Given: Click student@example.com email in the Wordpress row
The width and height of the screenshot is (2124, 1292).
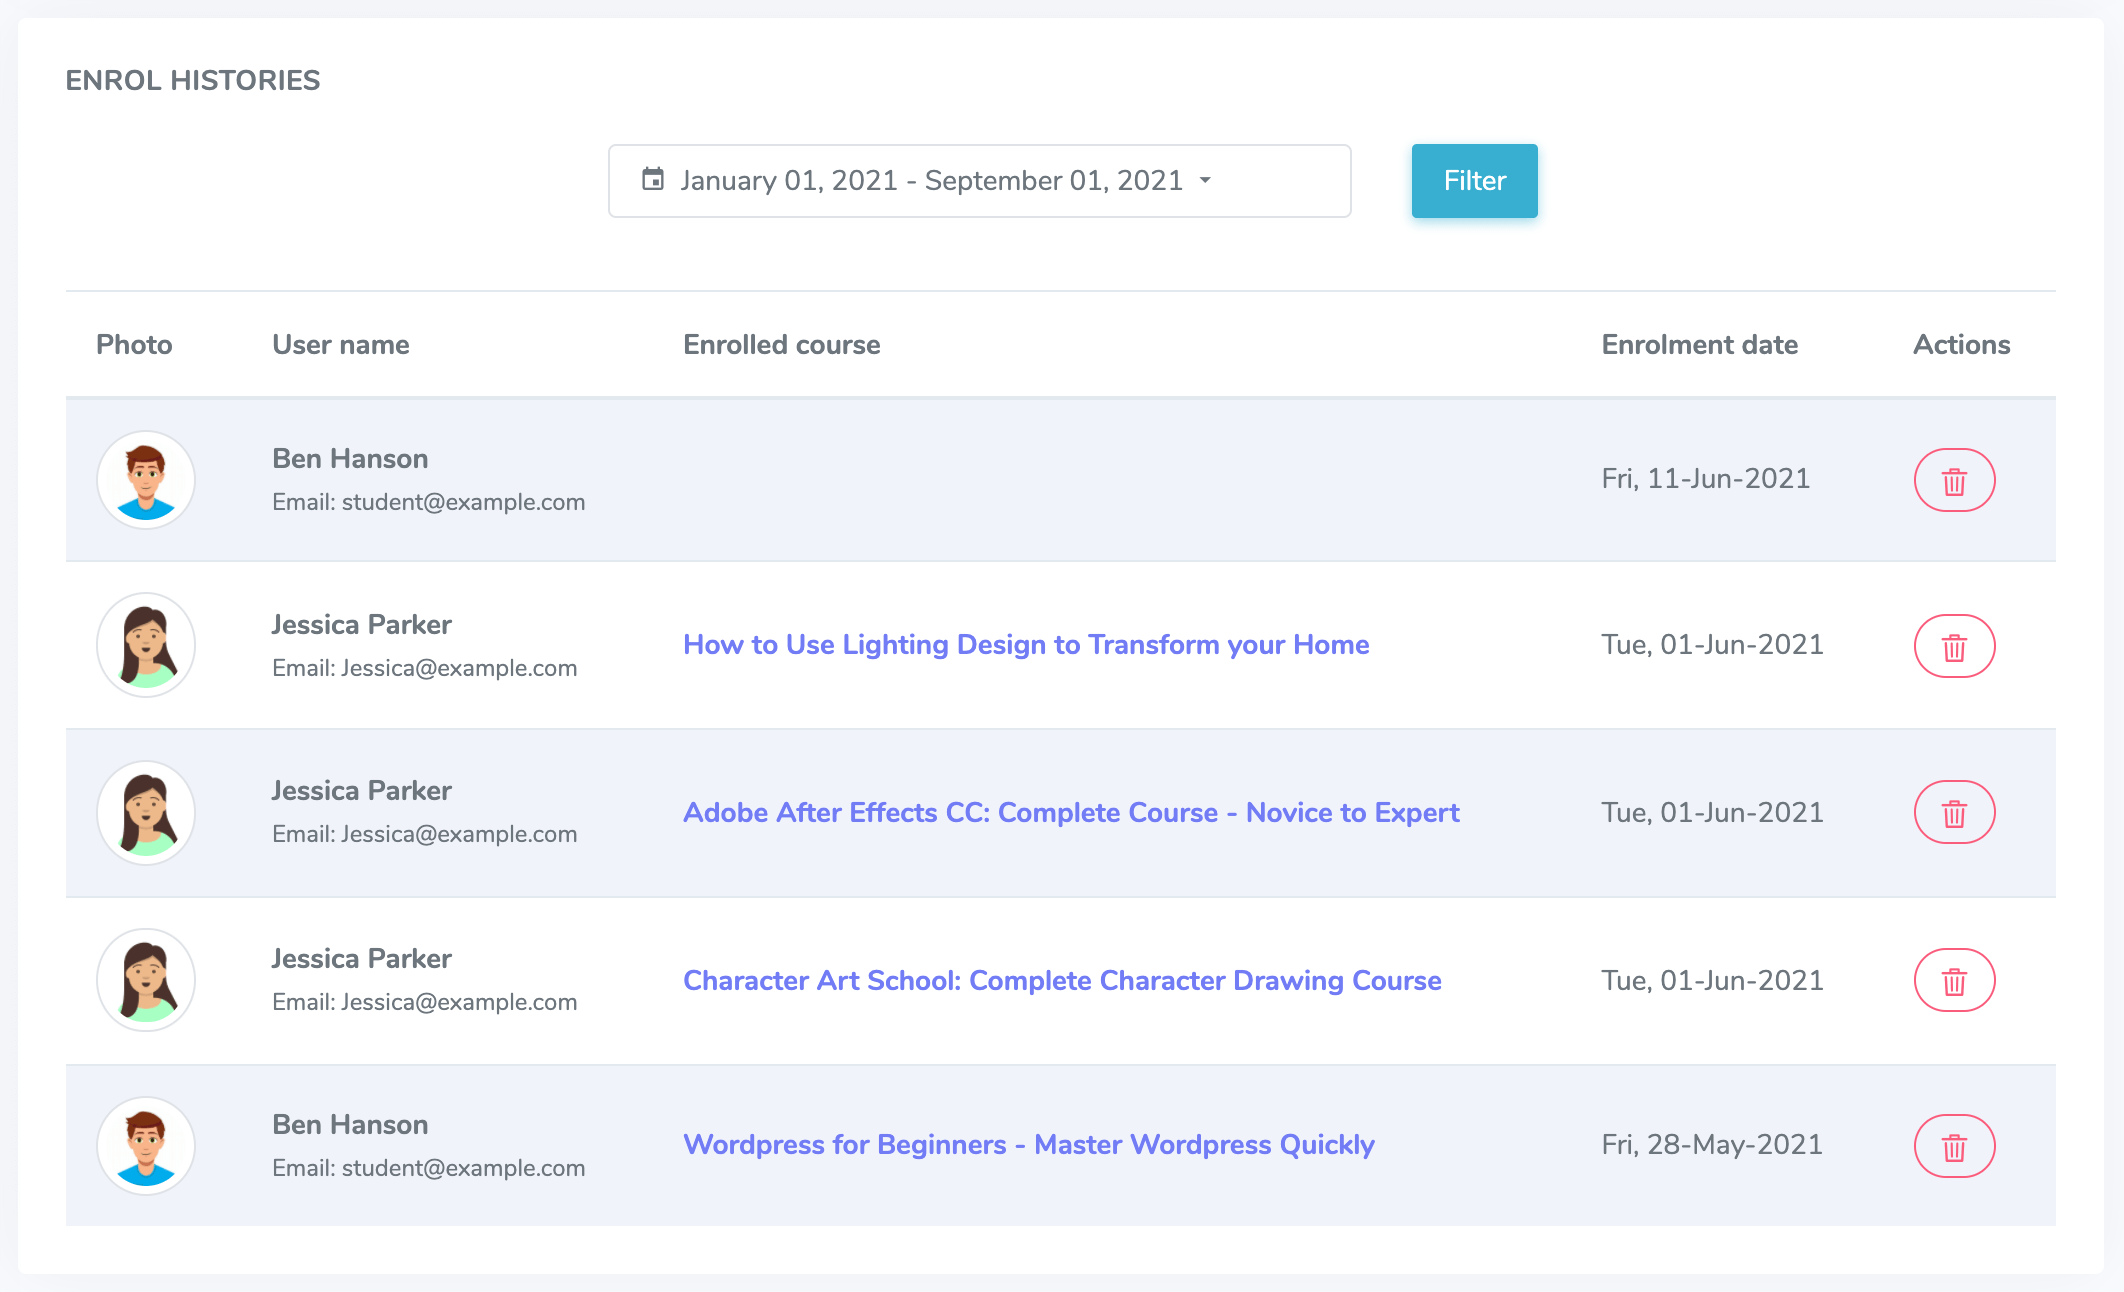Looking at the screenshot, I should click(x=464, y=1168).
